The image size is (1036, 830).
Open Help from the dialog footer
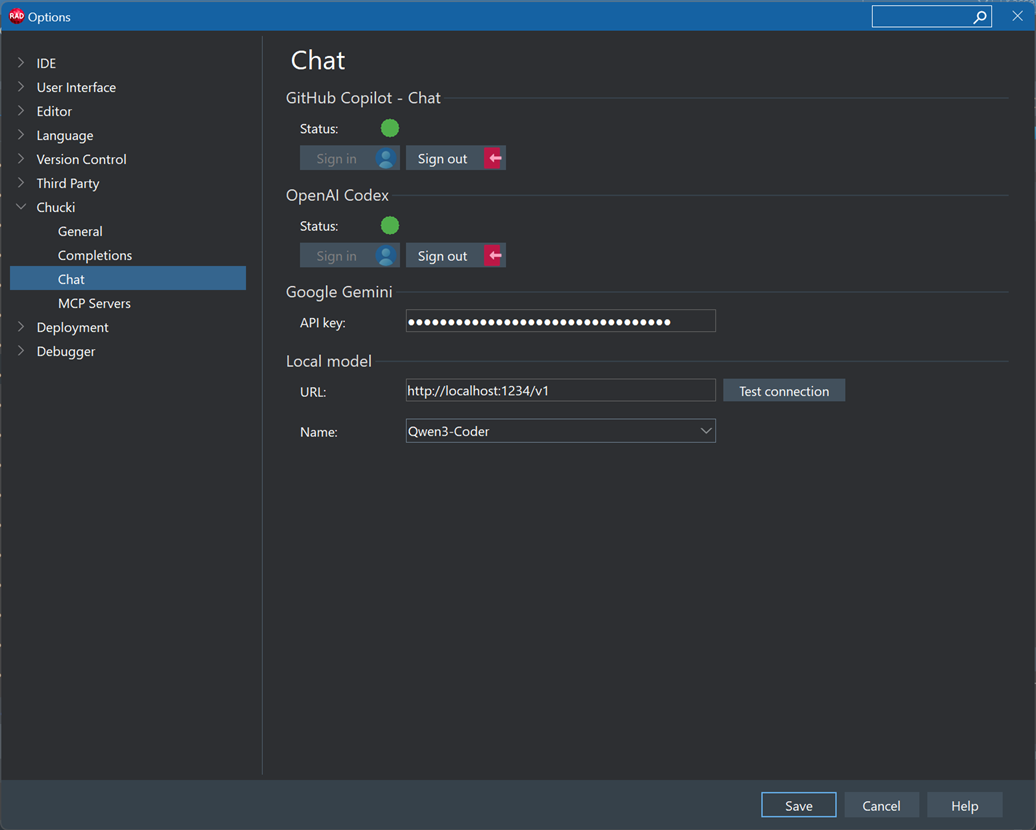tap(964, 805)
